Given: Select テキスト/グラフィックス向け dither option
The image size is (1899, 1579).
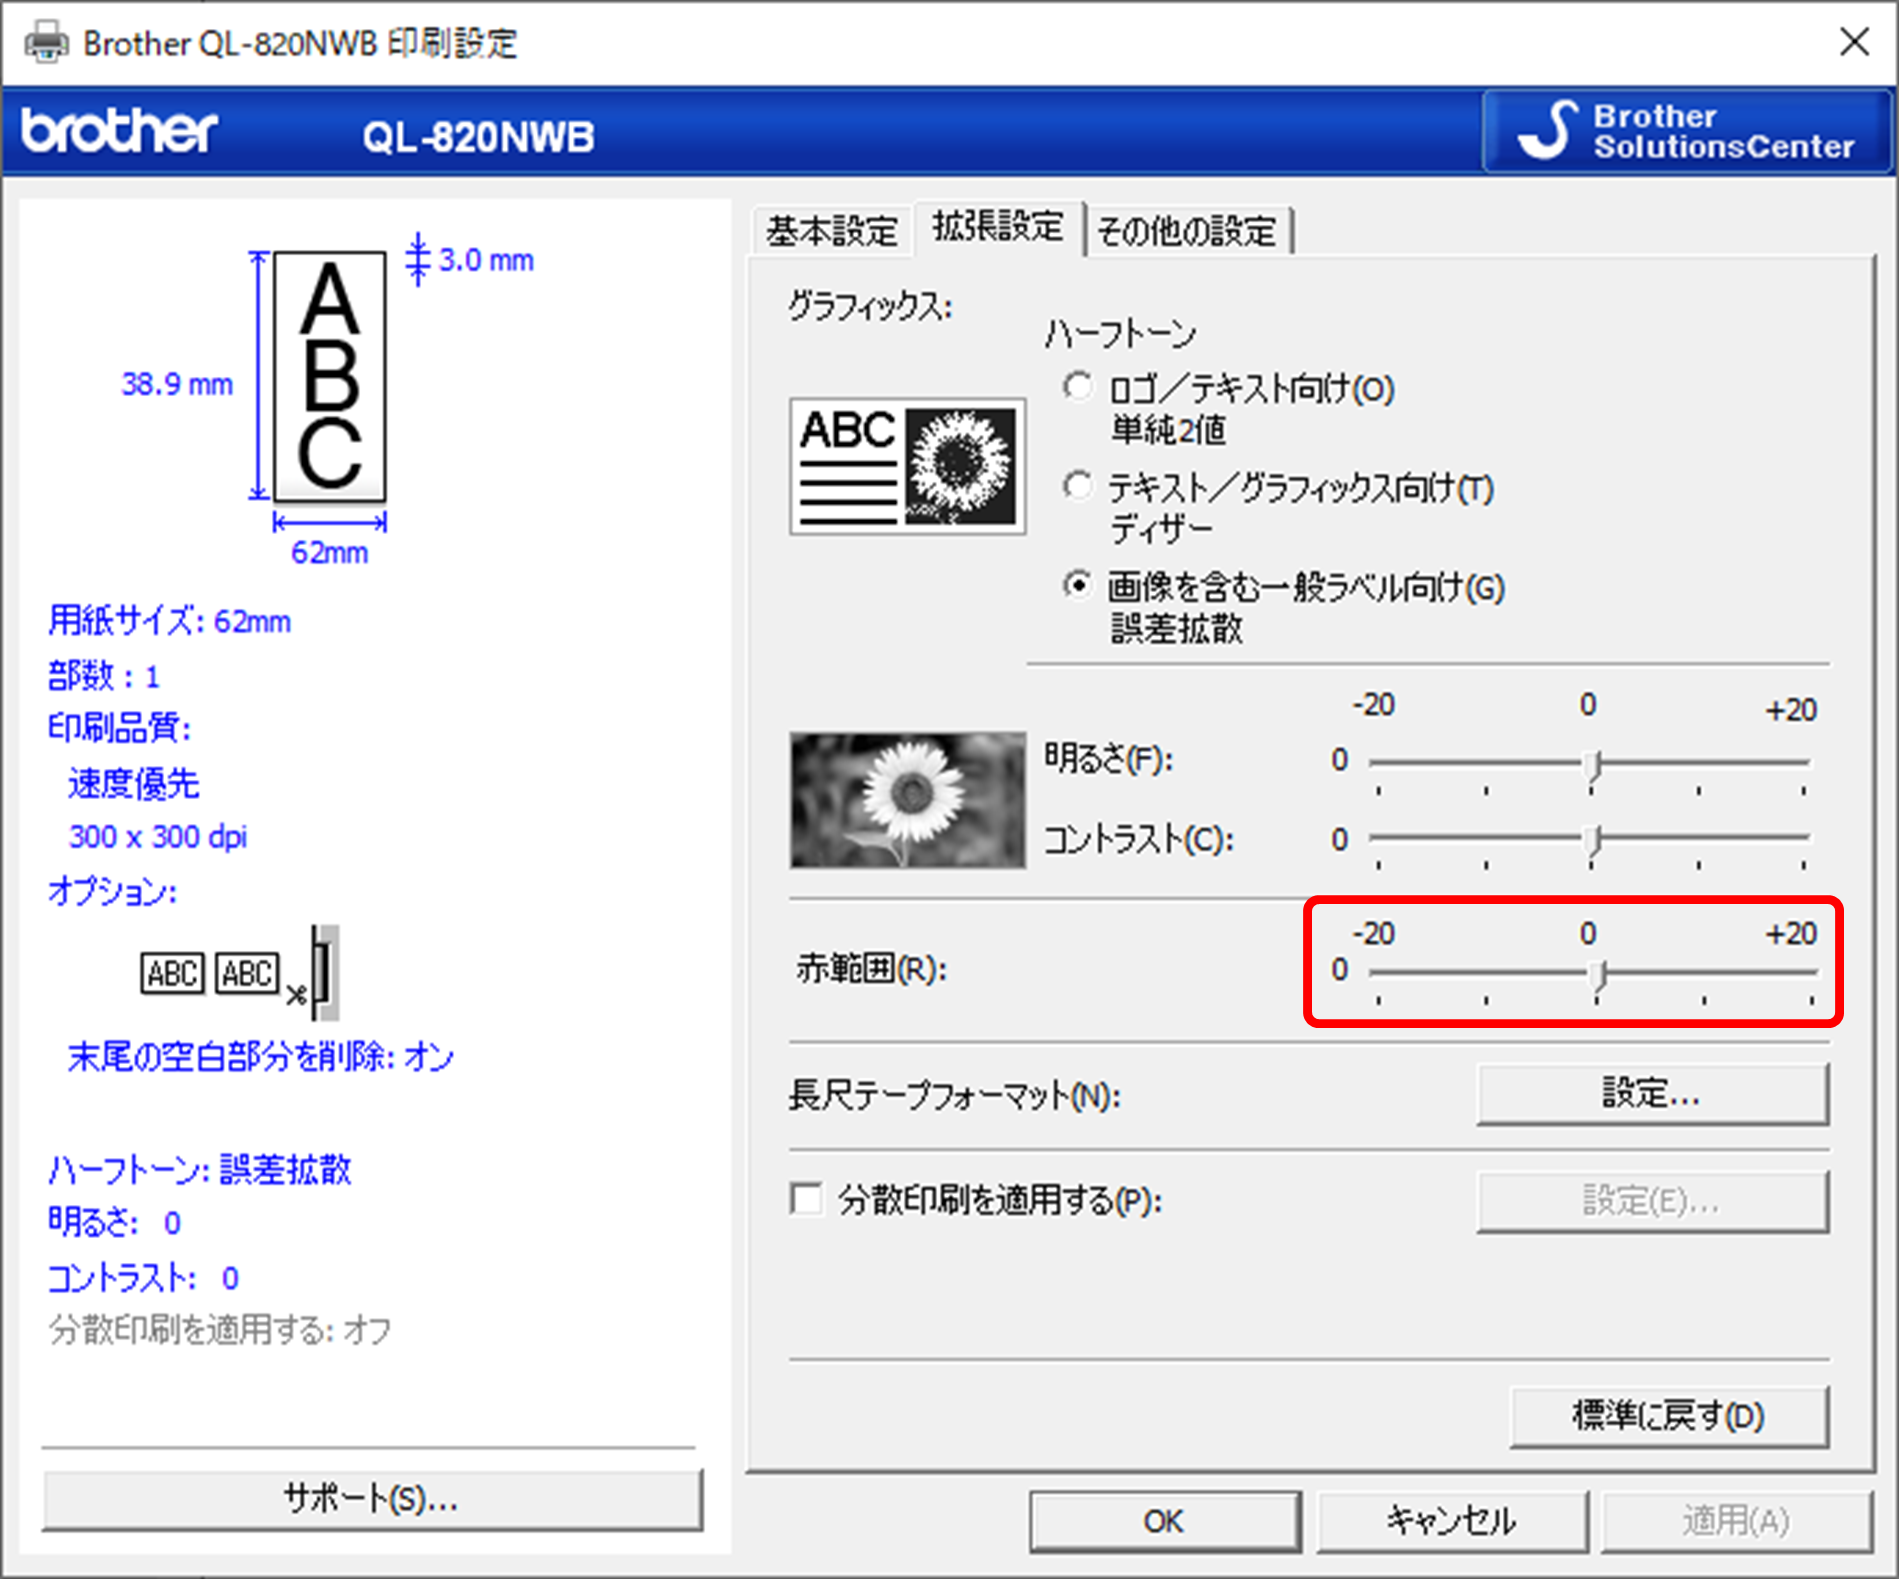Looking at the screenshot, I should click(x=1078, y=487).
